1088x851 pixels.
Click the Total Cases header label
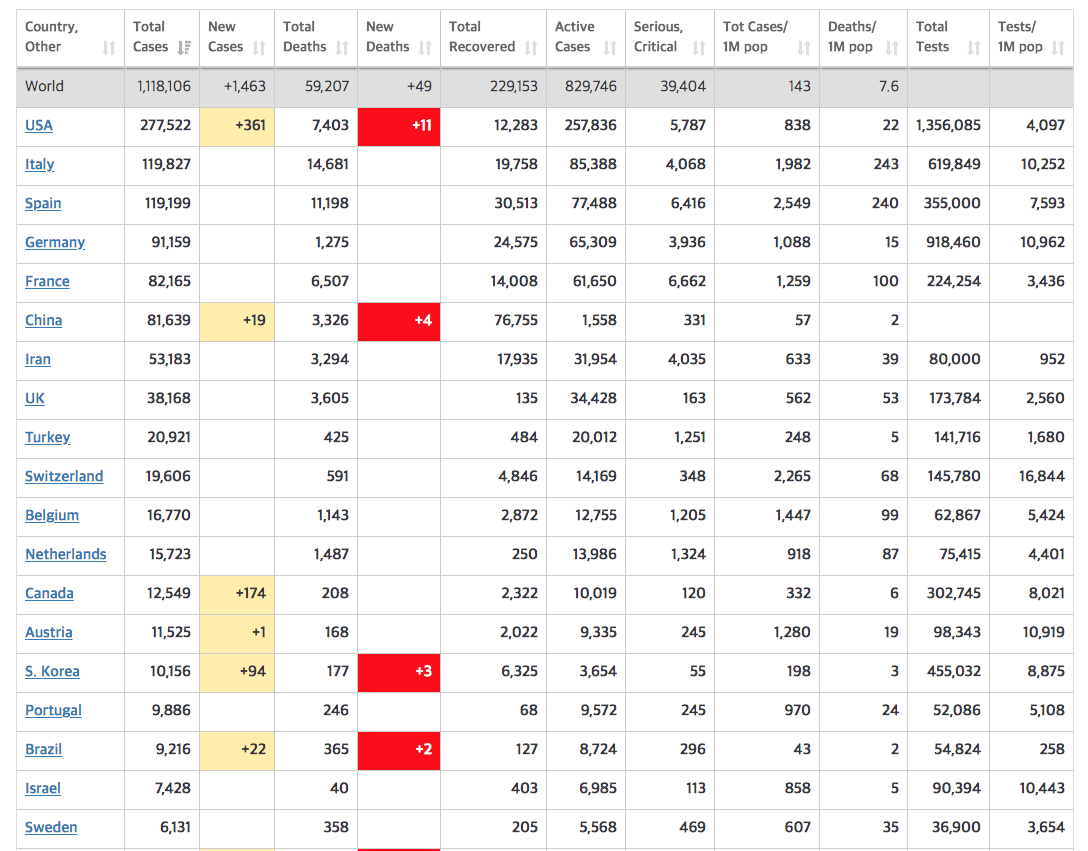(151, 37)
